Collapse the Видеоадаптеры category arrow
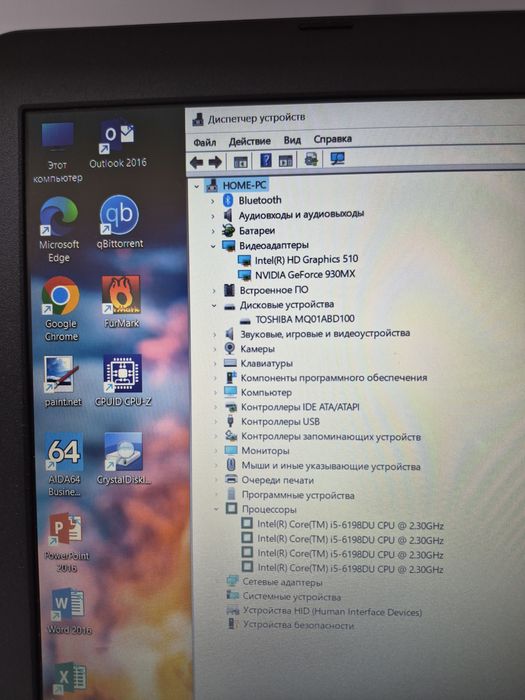This screenshot has width=525, height=700. (213, 246)
